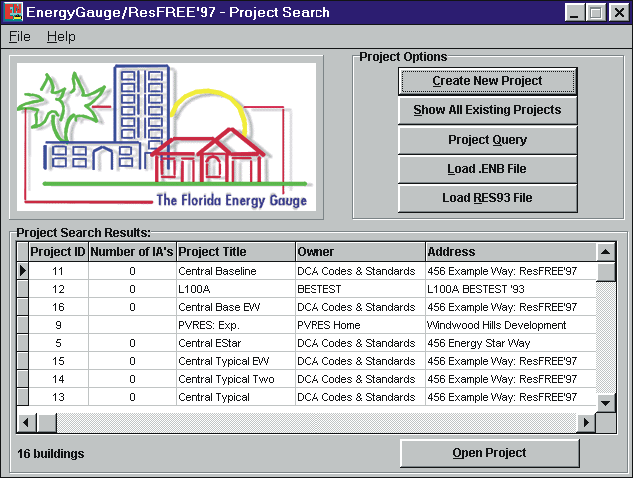Viewport: 633px width, 478px height.
Task: Click Project ID cell '5'
Action: pos(58,343)
